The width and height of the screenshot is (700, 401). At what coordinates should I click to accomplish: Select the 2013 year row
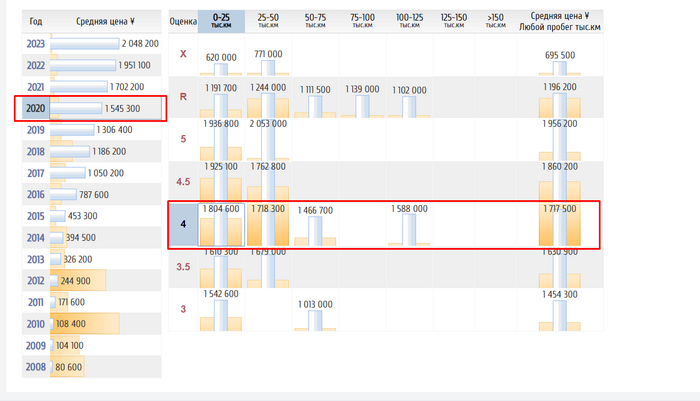click(92, 259)
